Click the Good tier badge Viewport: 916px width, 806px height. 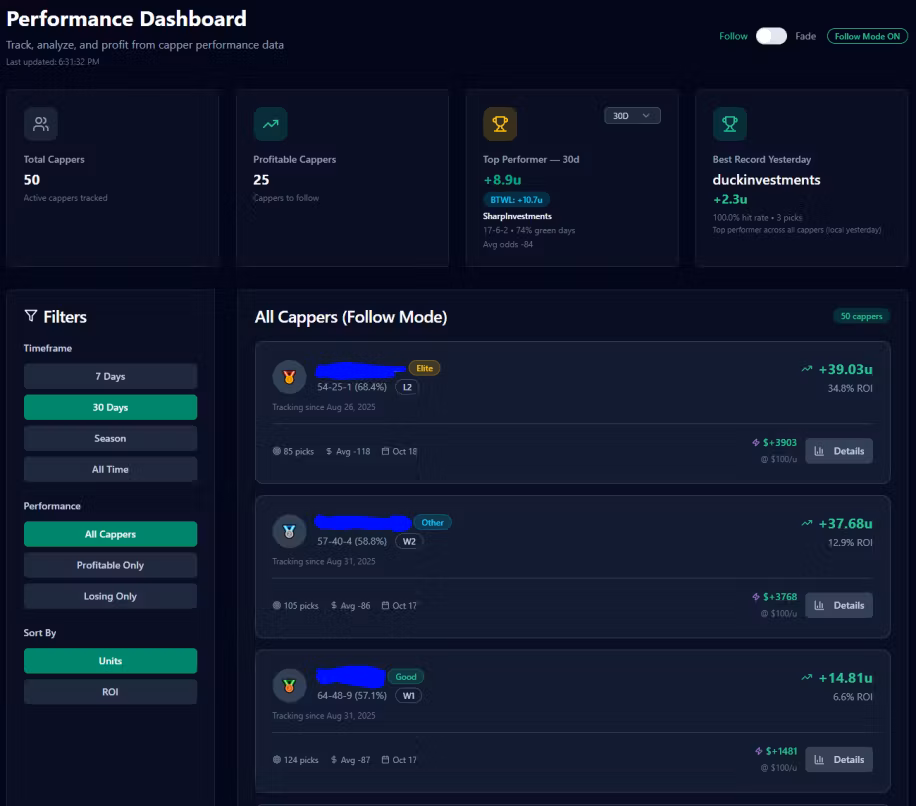[405, 676]
